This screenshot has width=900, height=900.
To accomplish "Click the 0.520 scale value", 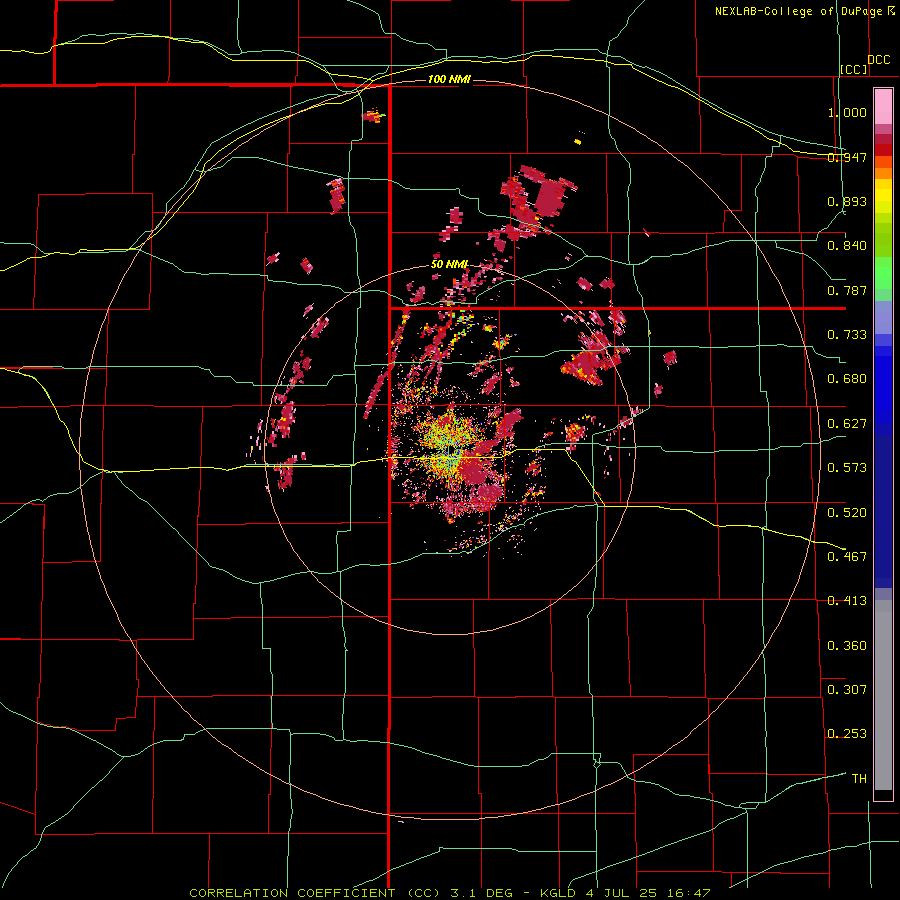I will 847,512.
